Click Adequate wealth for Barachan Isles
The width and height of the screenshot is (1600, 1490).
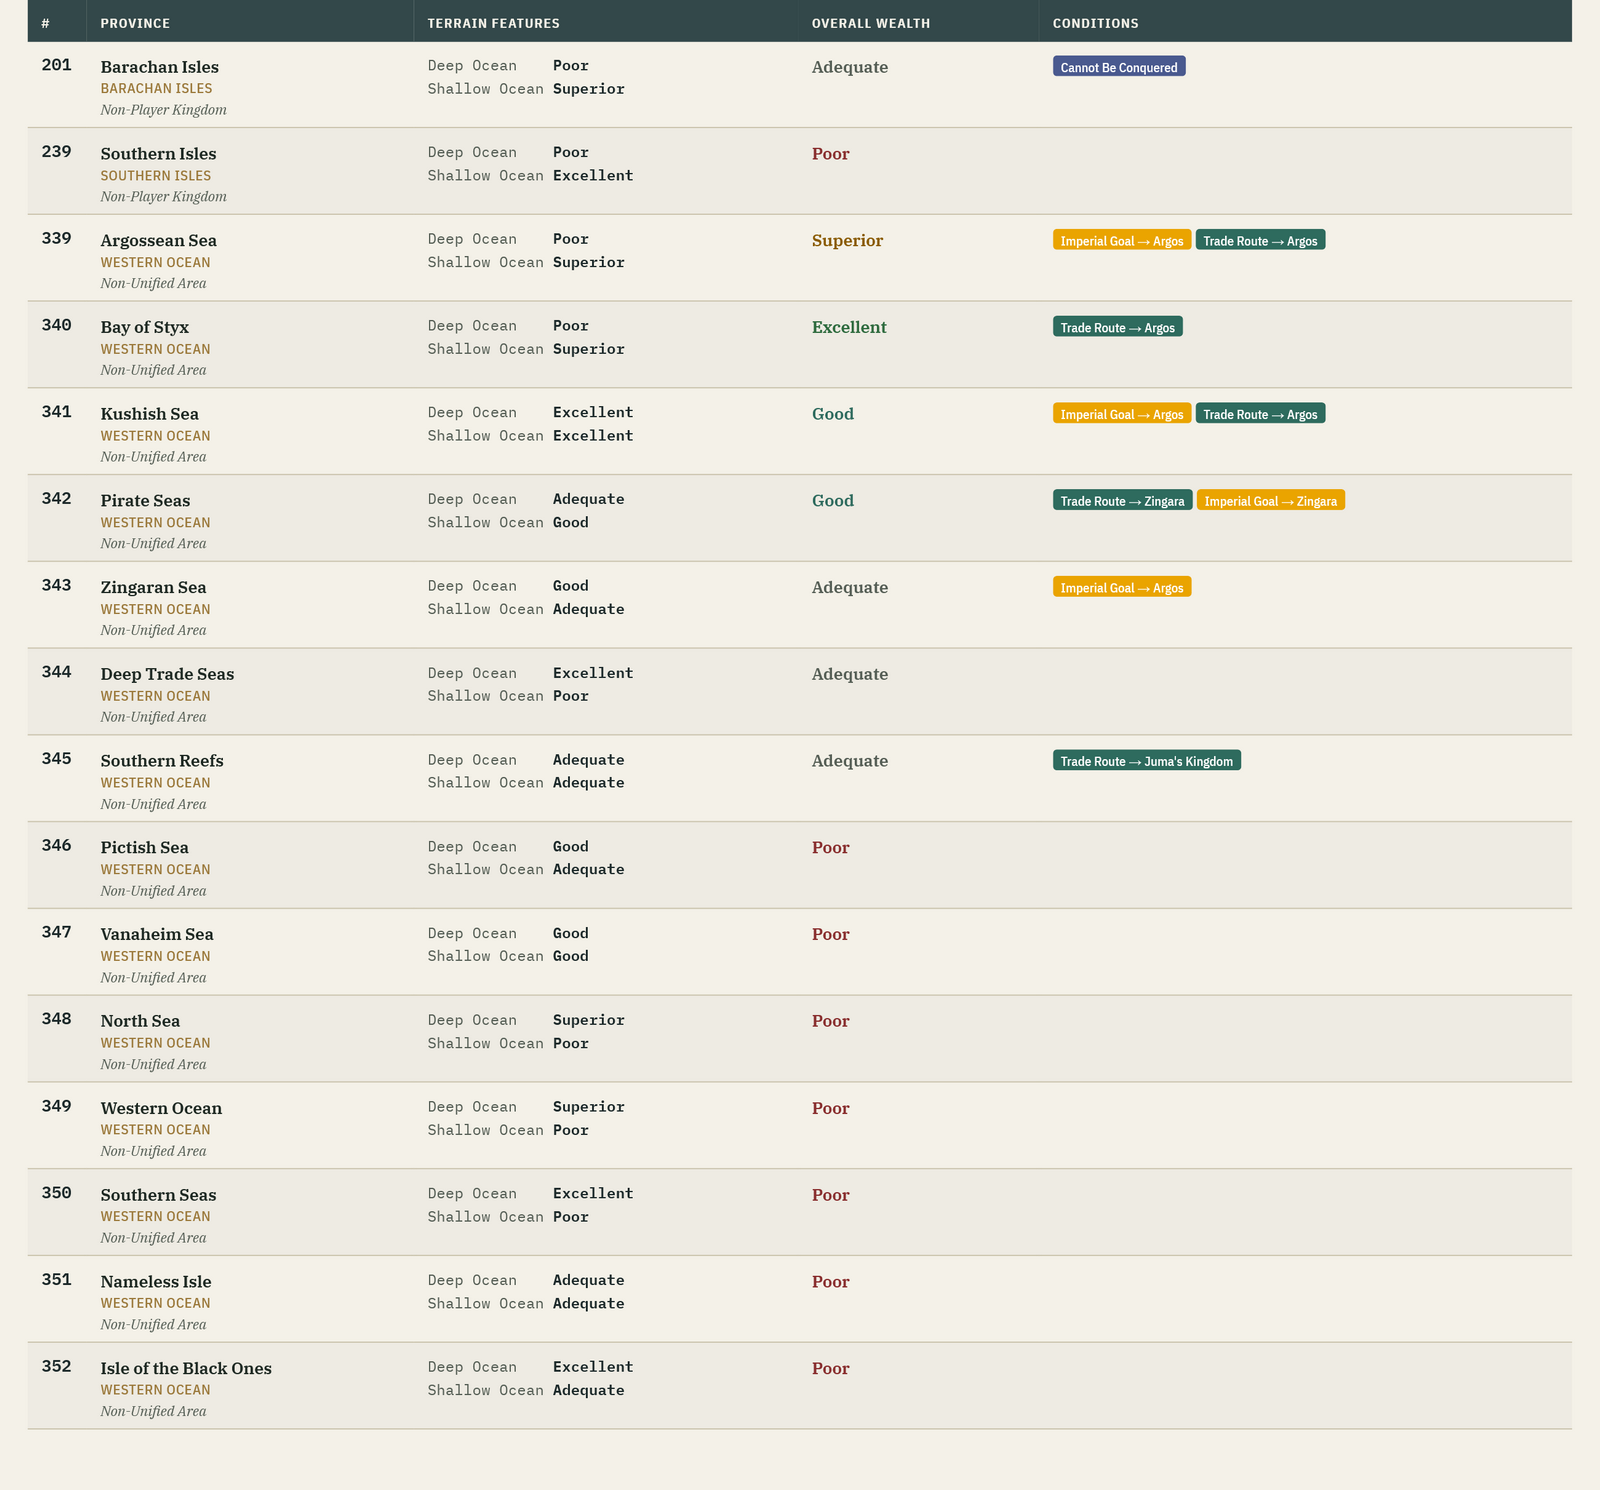pos(850,67)
